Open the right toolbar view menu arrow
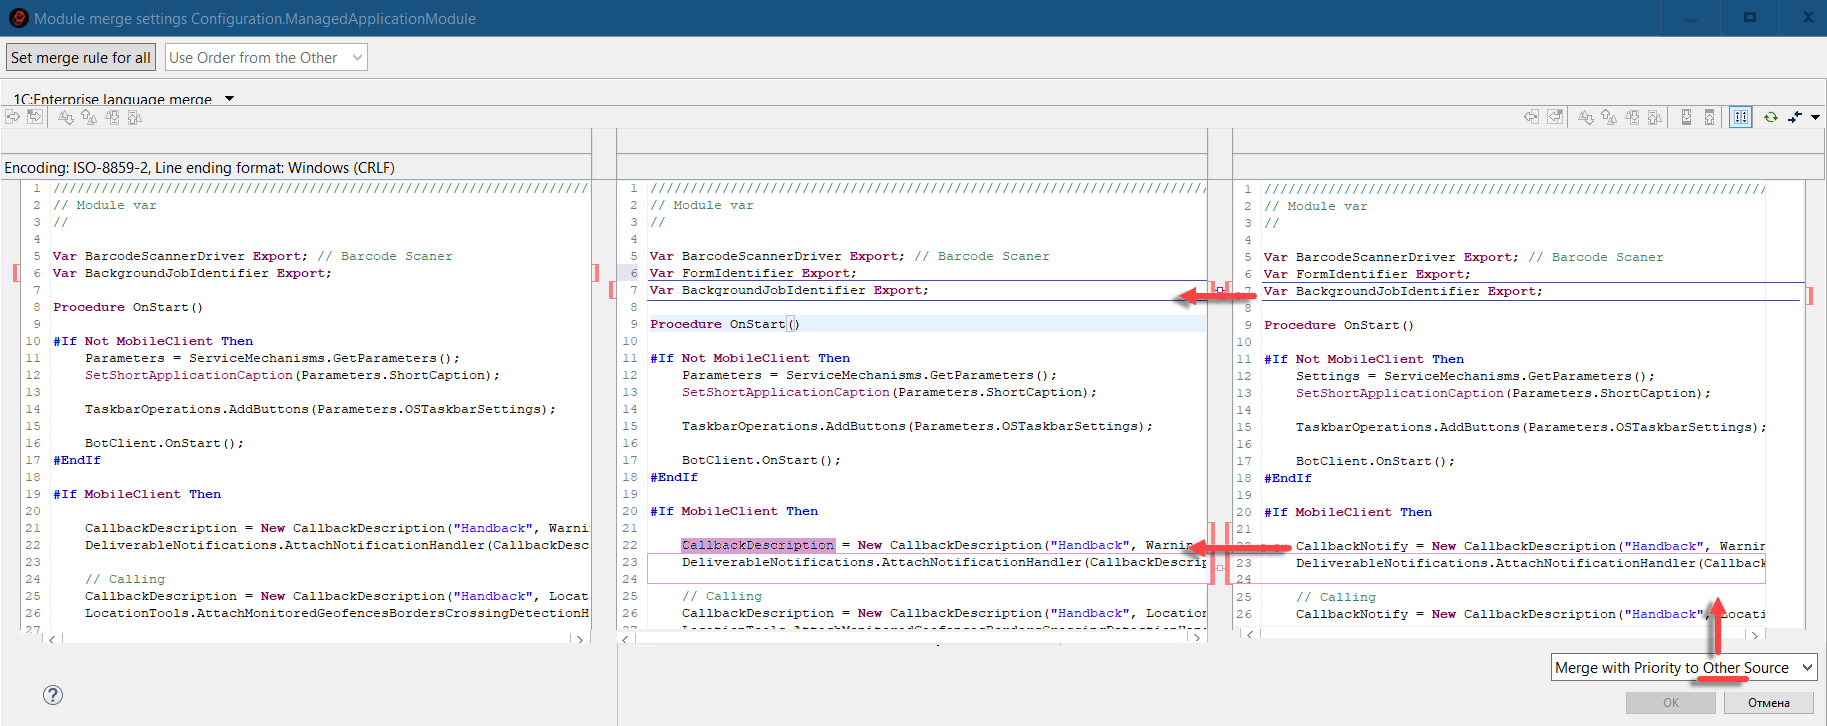This screenshot has height=726, width=1827. point(1815,117)
